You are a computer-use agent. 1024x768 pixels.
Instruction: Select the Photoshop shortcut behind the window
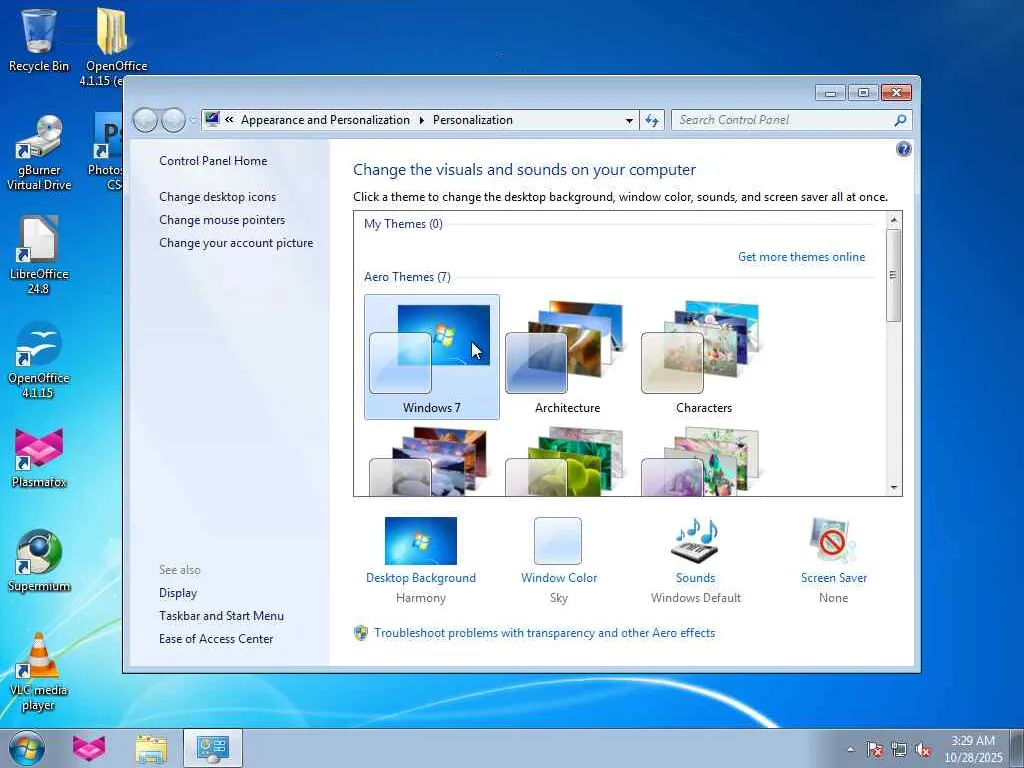106,152
